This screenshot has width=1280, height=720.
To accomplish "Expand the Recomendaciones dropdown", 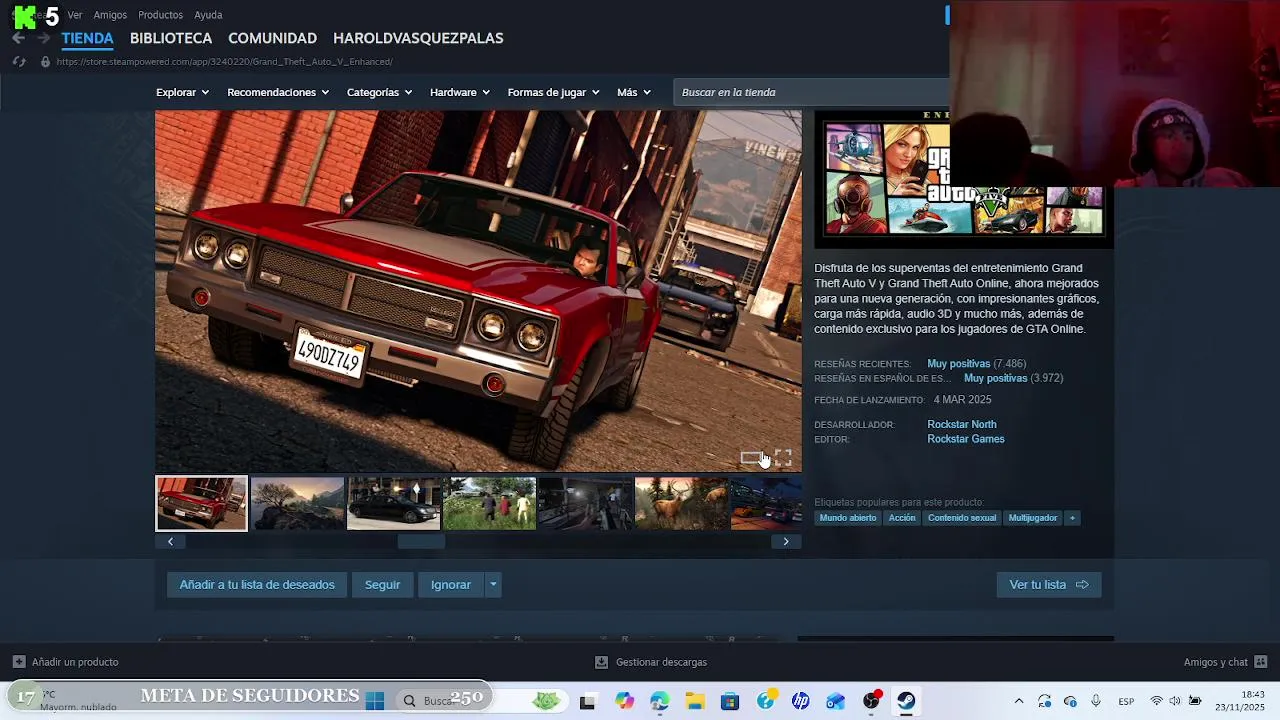I will [277, 92].
